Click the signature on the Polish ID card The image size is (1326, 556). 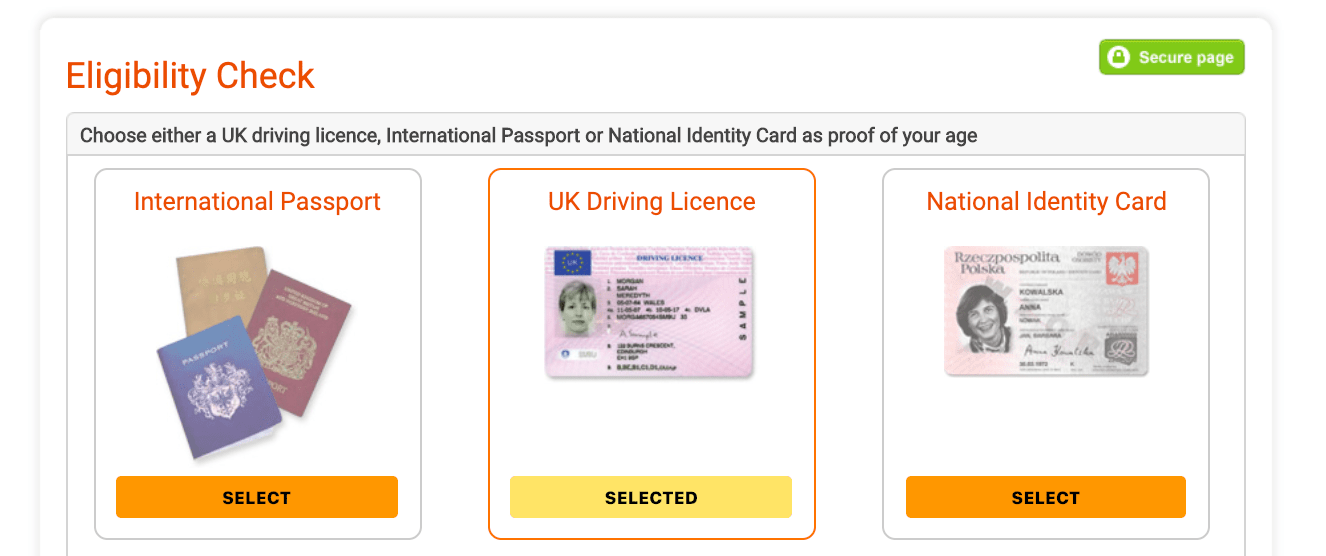[x=1050, y=351]
